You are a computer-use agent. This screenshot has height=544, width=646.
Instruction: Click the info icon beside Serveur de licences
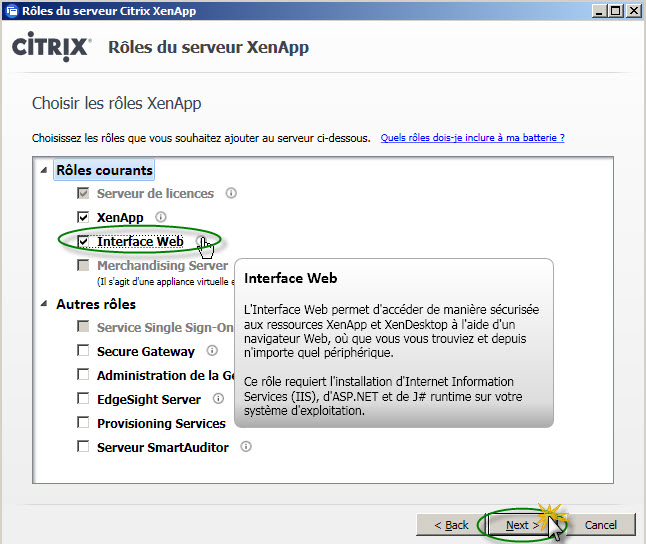231,193
